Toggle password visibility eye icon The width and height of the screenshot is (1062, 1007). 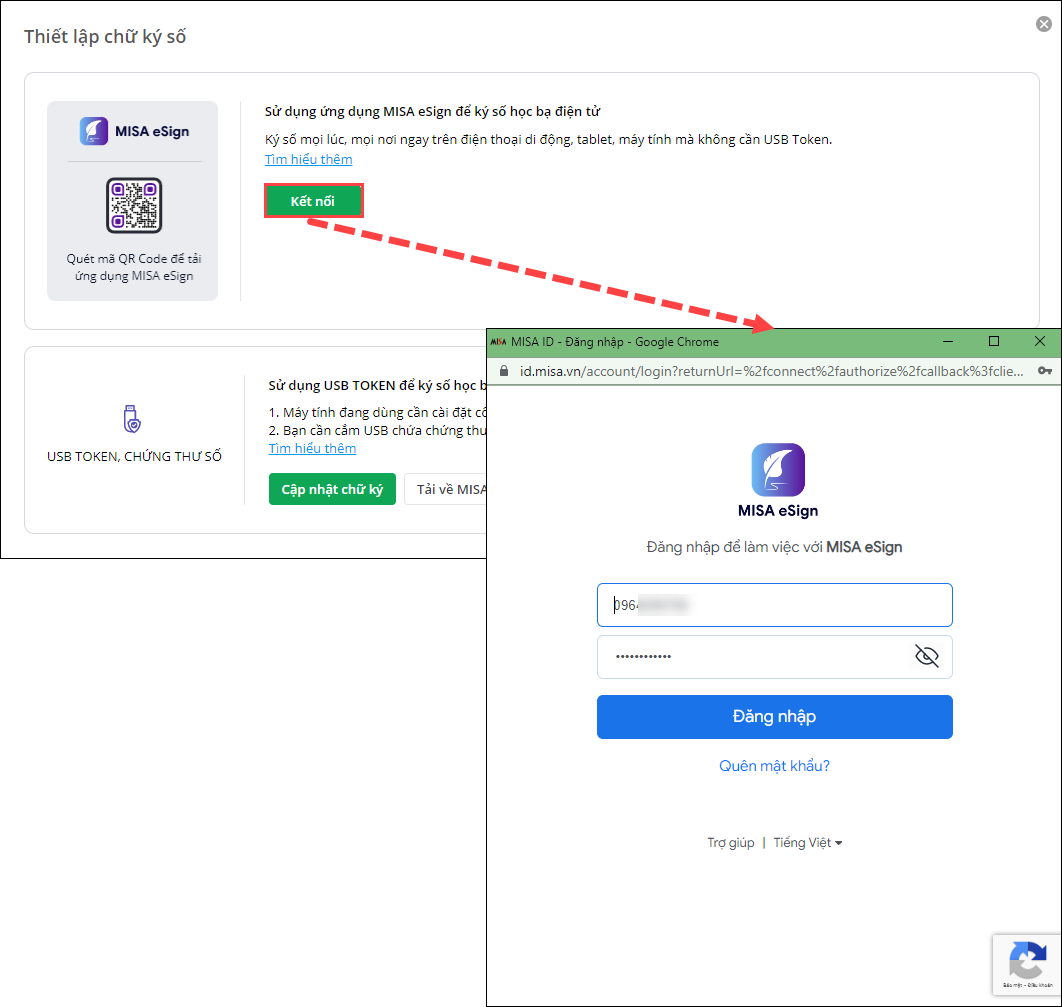pyautogui.click(x=927, y=656)
